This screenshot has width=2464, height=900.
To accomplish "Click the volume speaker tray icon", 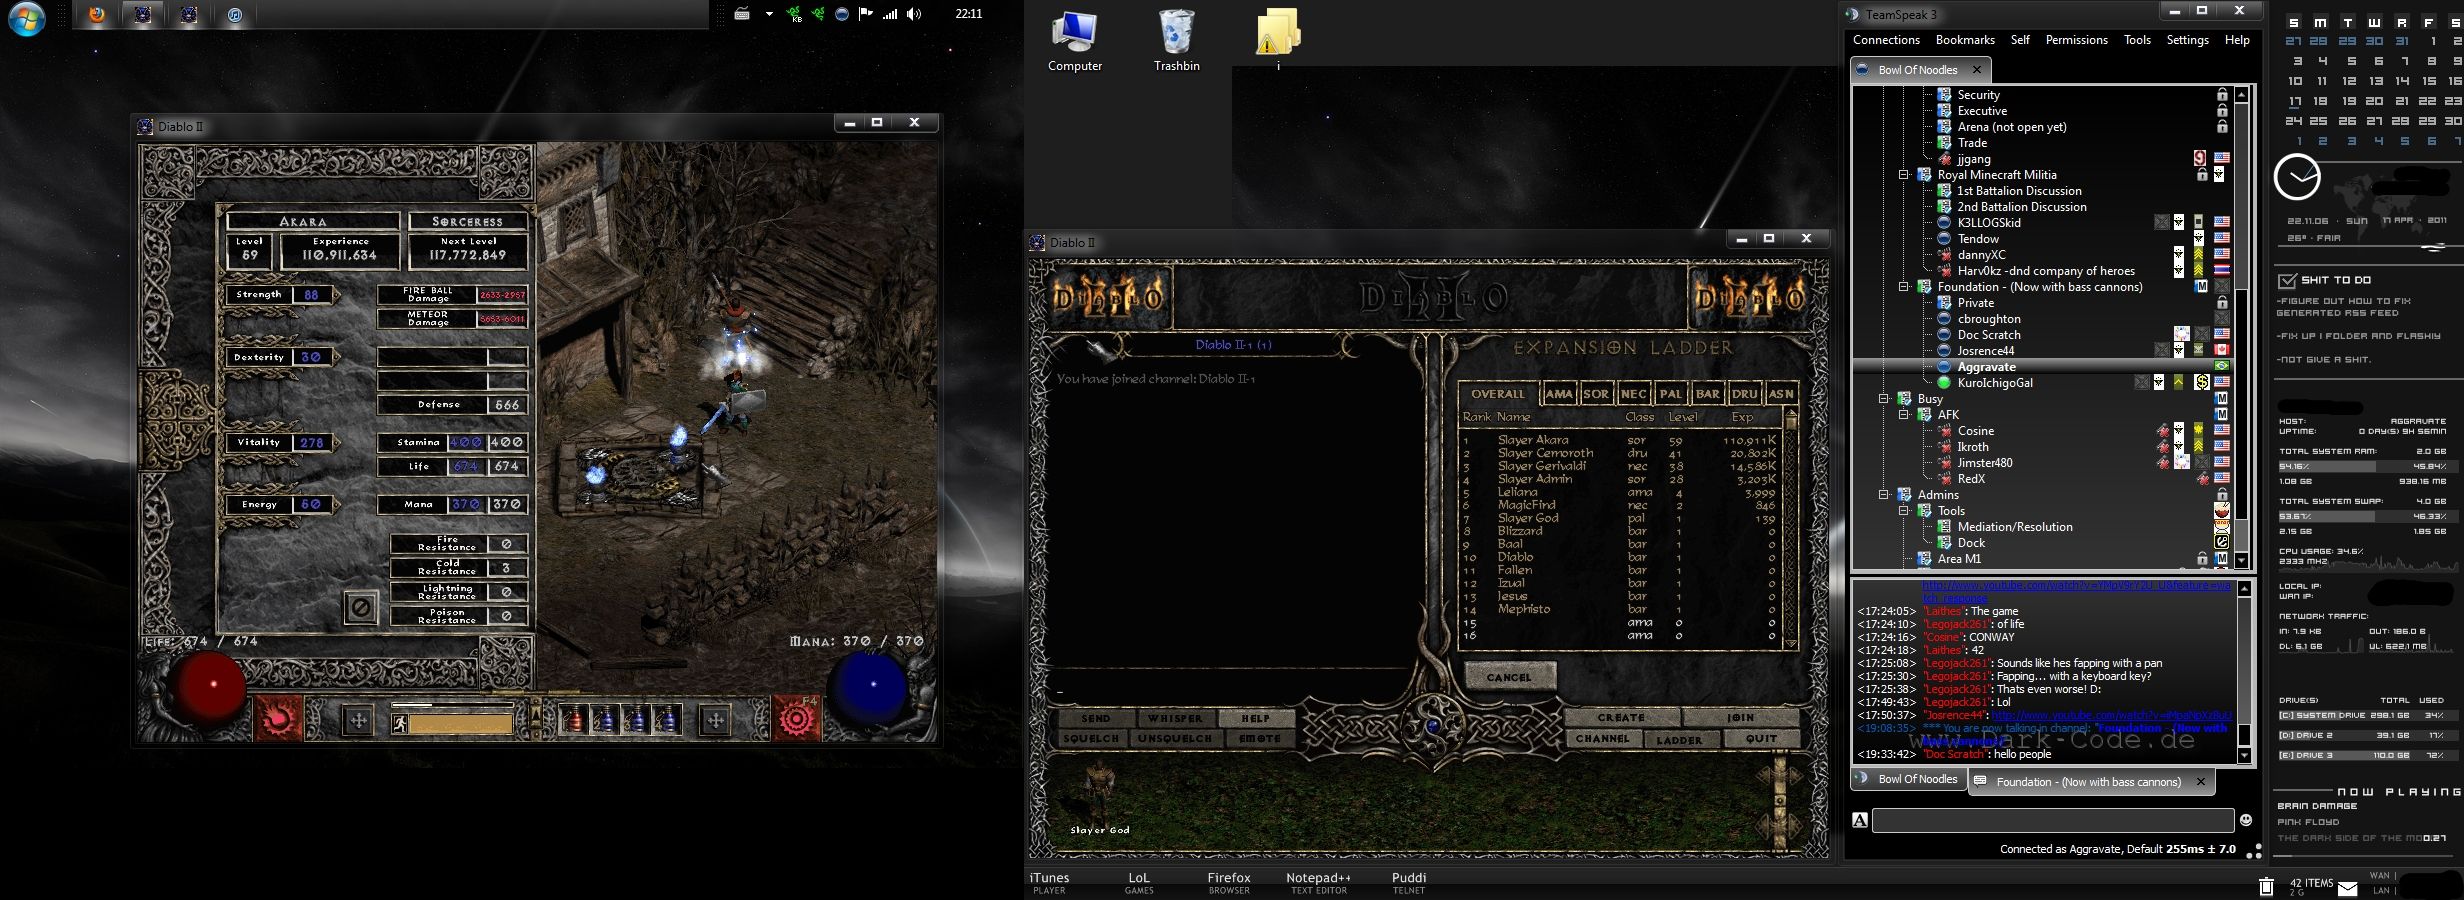I will point(914,14).
